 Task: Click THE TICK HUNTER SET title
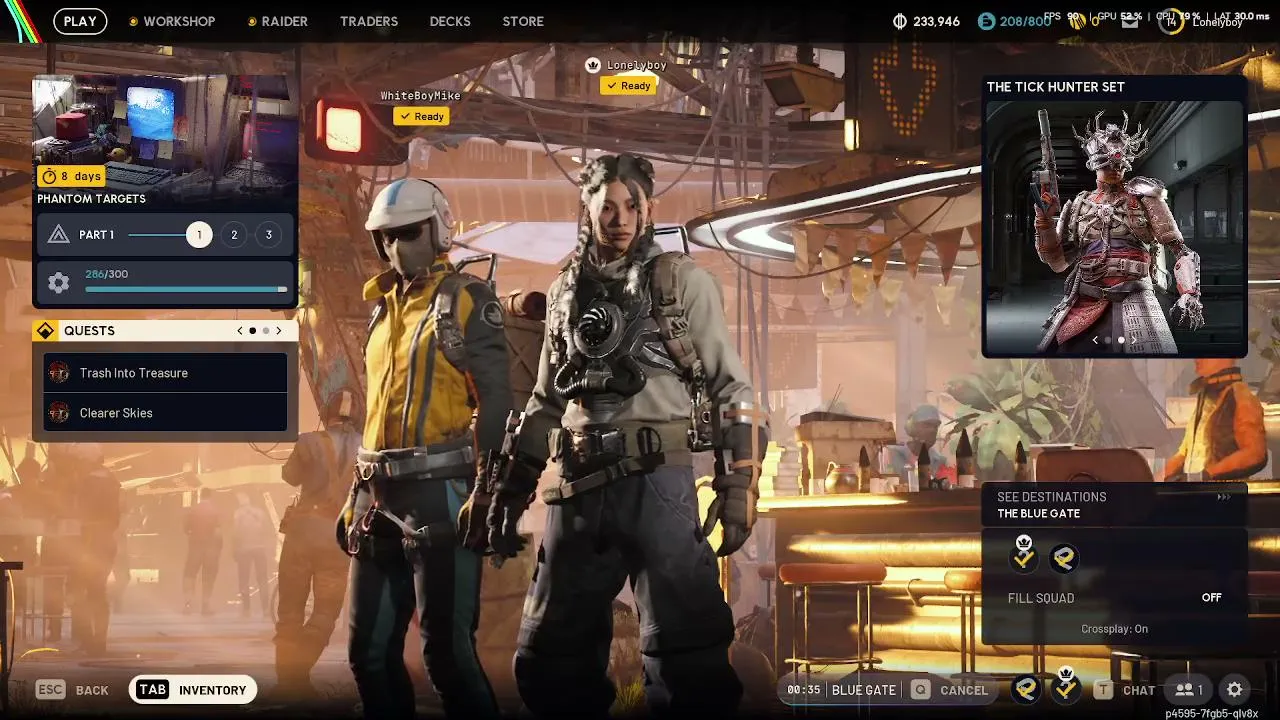pyautogui.click(x=1056, y=87)
